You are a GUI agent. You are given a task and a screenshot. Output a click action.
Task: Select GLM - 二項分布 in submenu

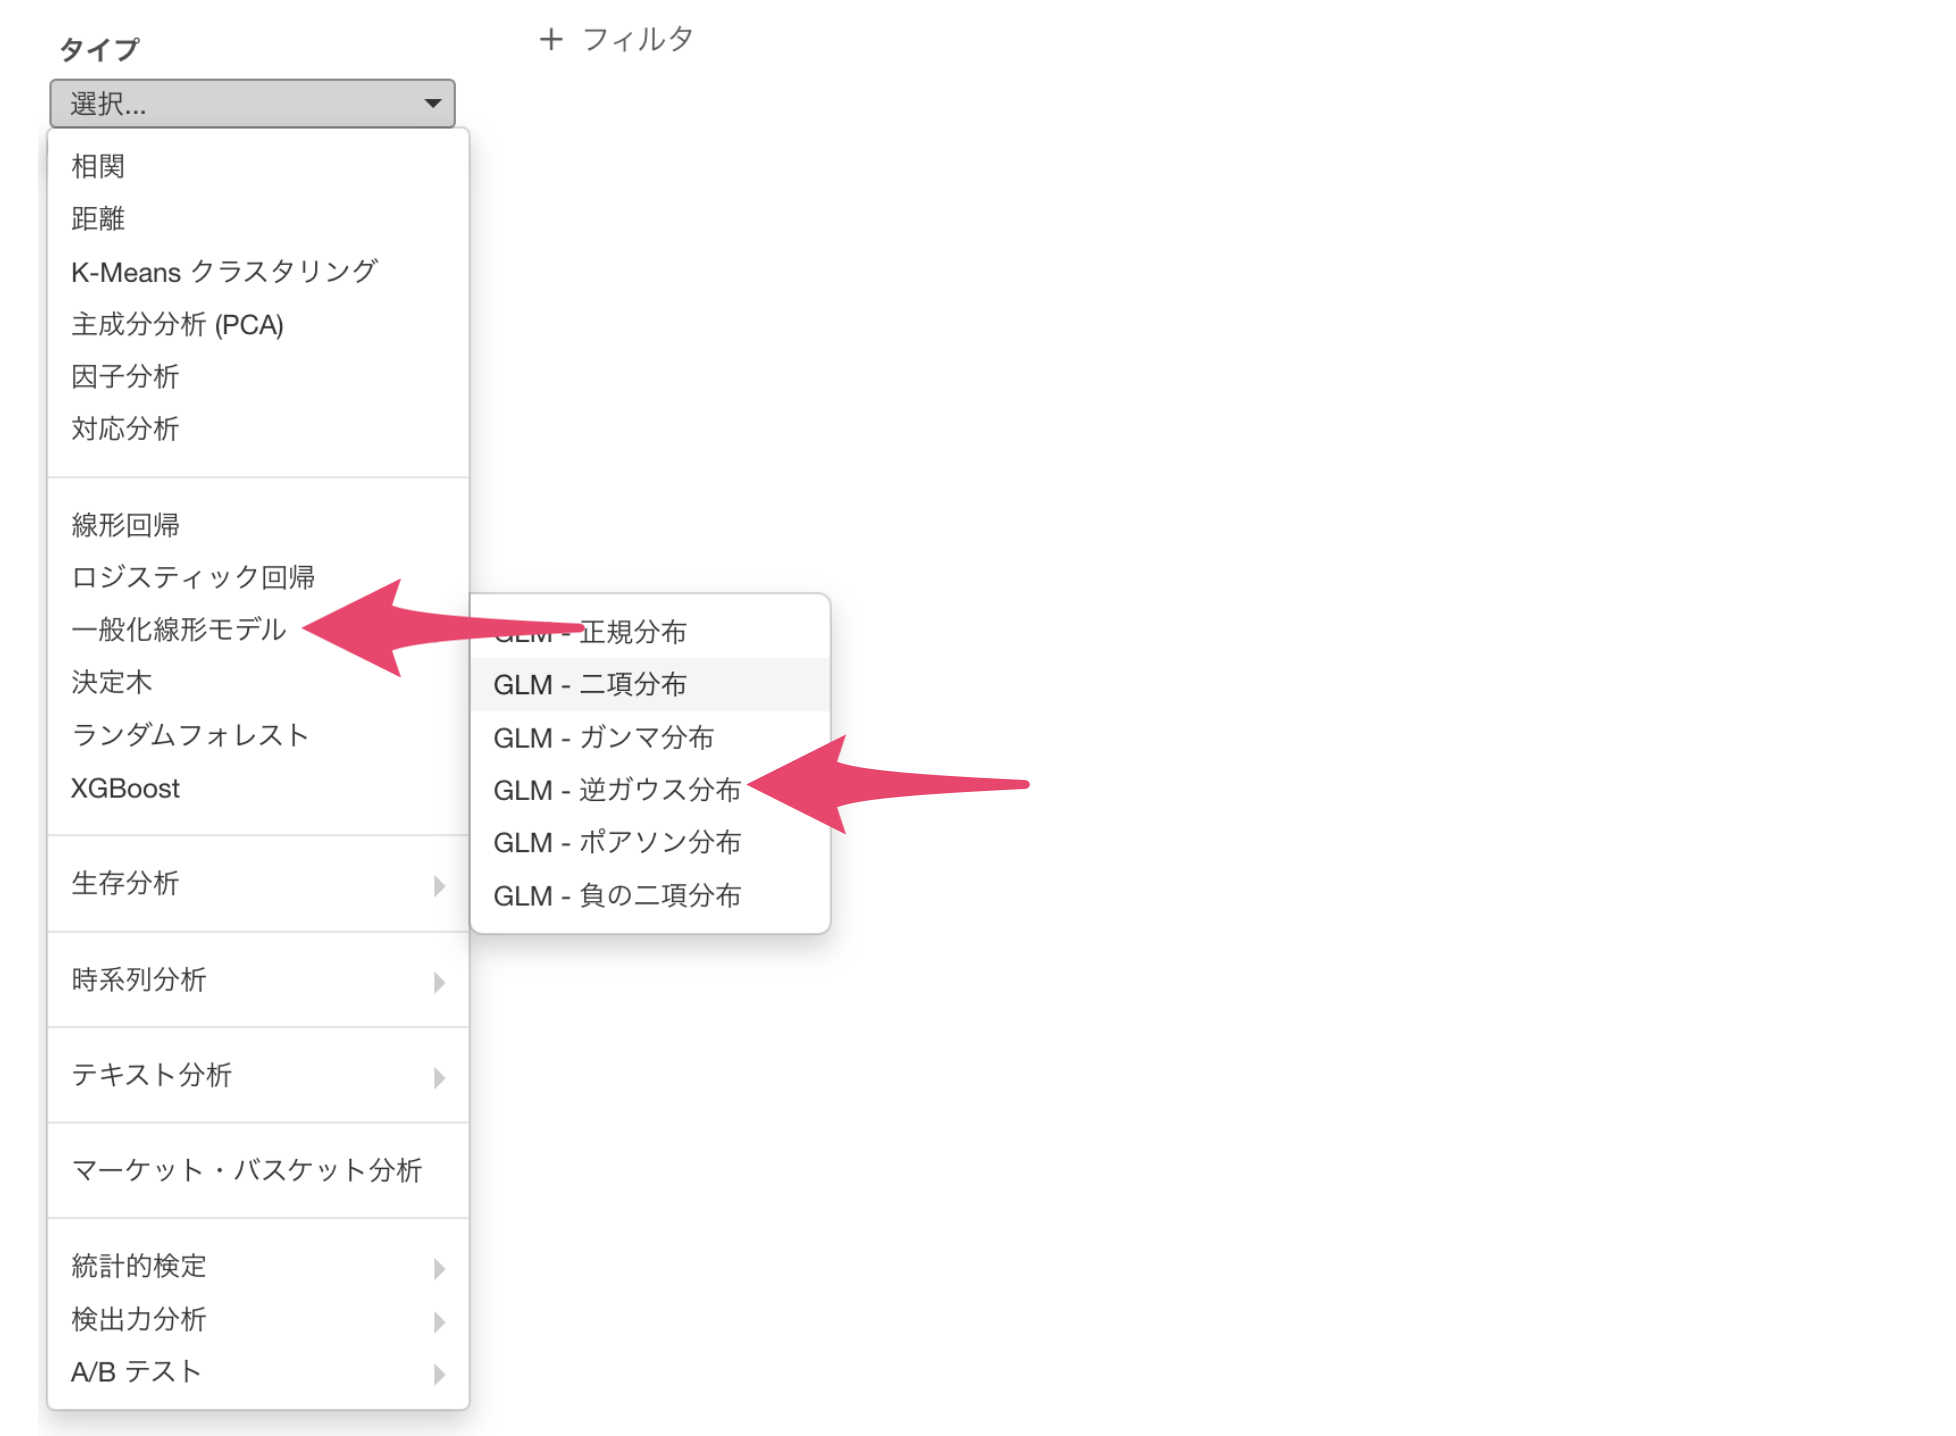coord(650,684)
